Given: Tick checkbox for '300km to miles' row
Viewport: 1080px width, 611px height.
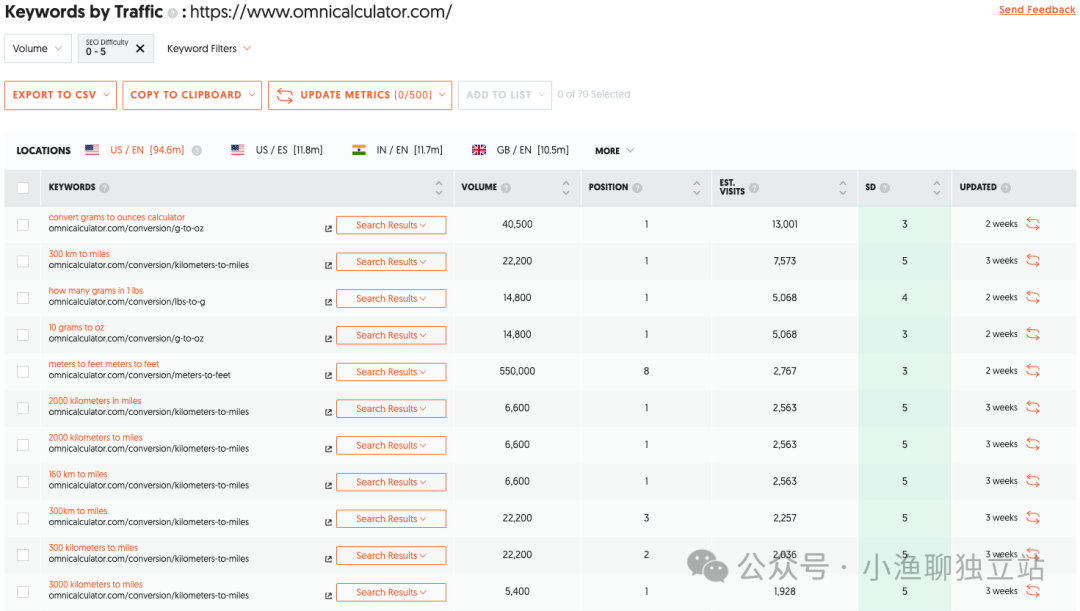Looking at the screenshot, I should pos(23,518).
